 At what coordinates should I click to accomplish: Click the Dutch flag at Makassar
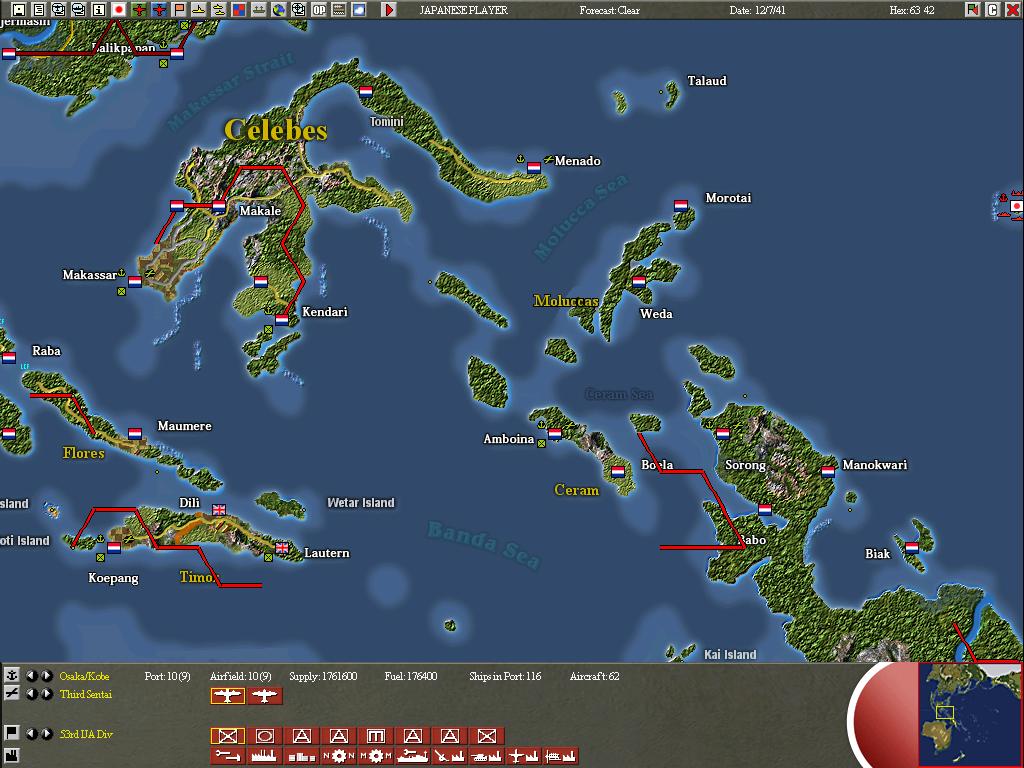[135, 281]
